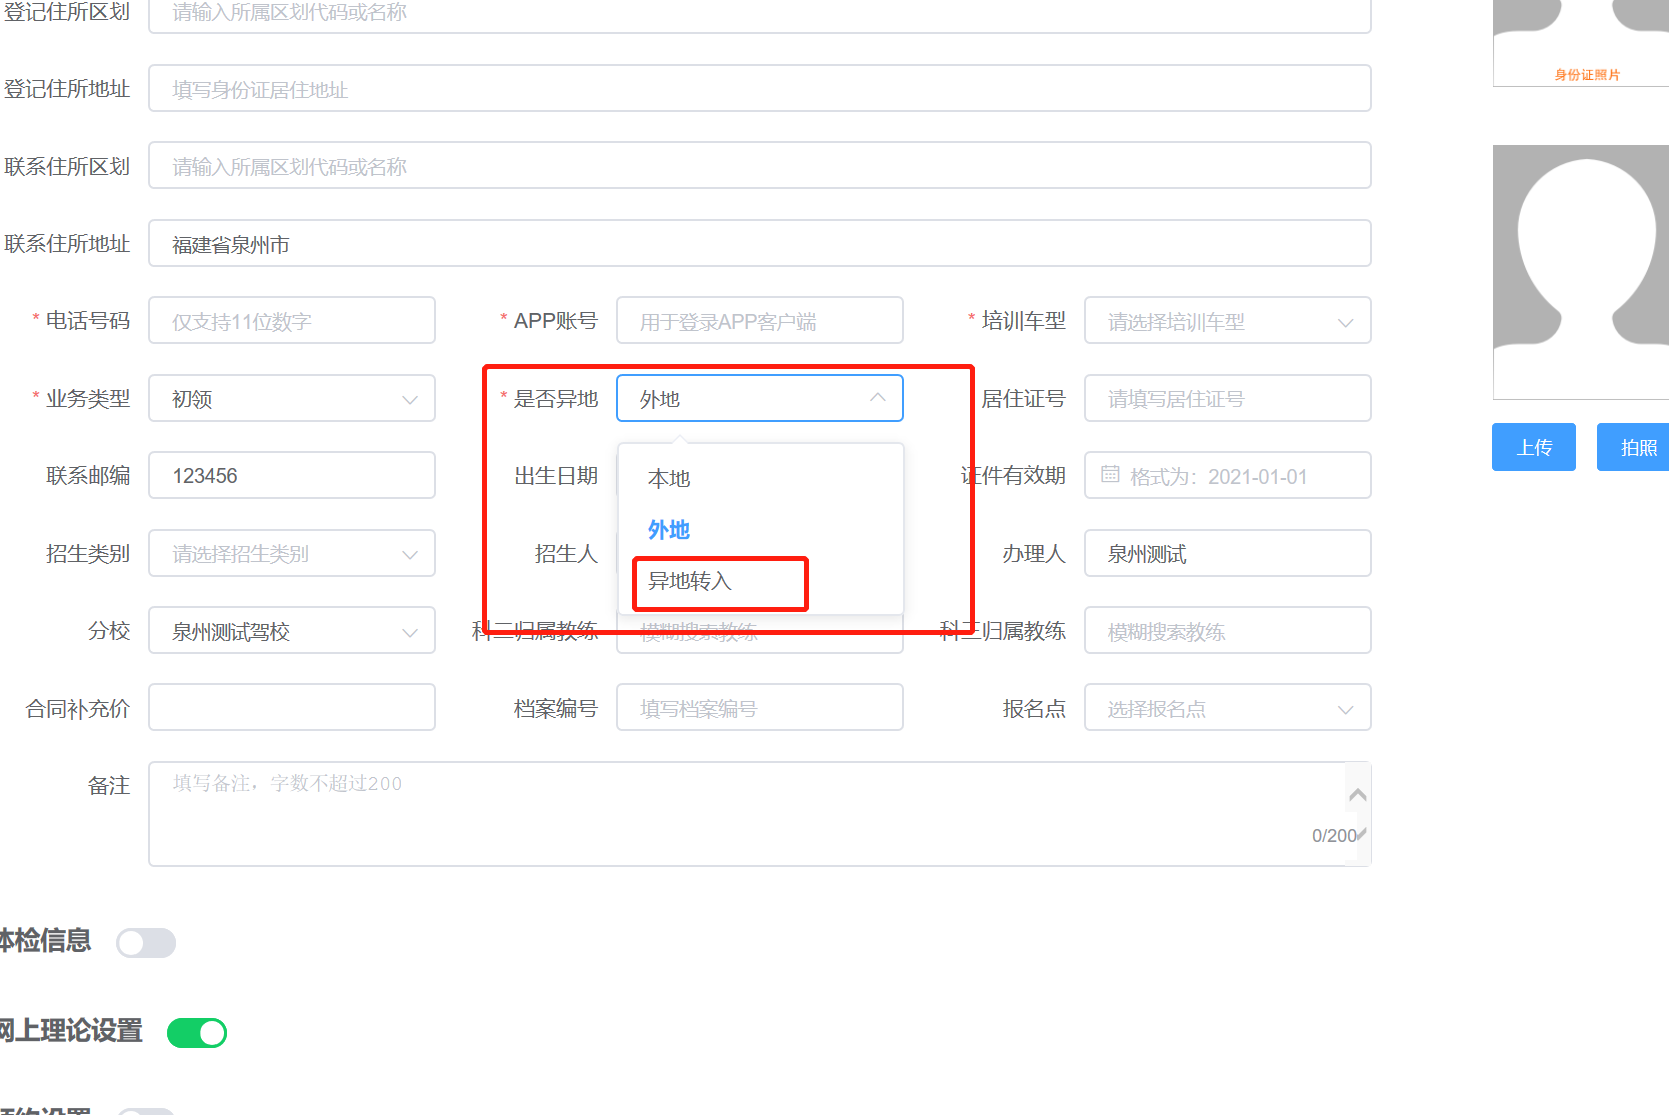Click the calendar icon in 证件有效期 field
This screenshot has height=1115, width=1669.
pyautogui.click(x=1110, y=475)
